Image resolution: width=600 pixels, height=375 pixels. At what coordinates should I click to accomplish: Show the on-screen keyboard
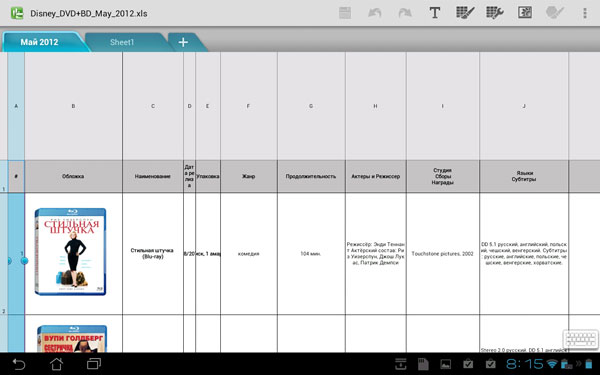[x=580, y=339]
